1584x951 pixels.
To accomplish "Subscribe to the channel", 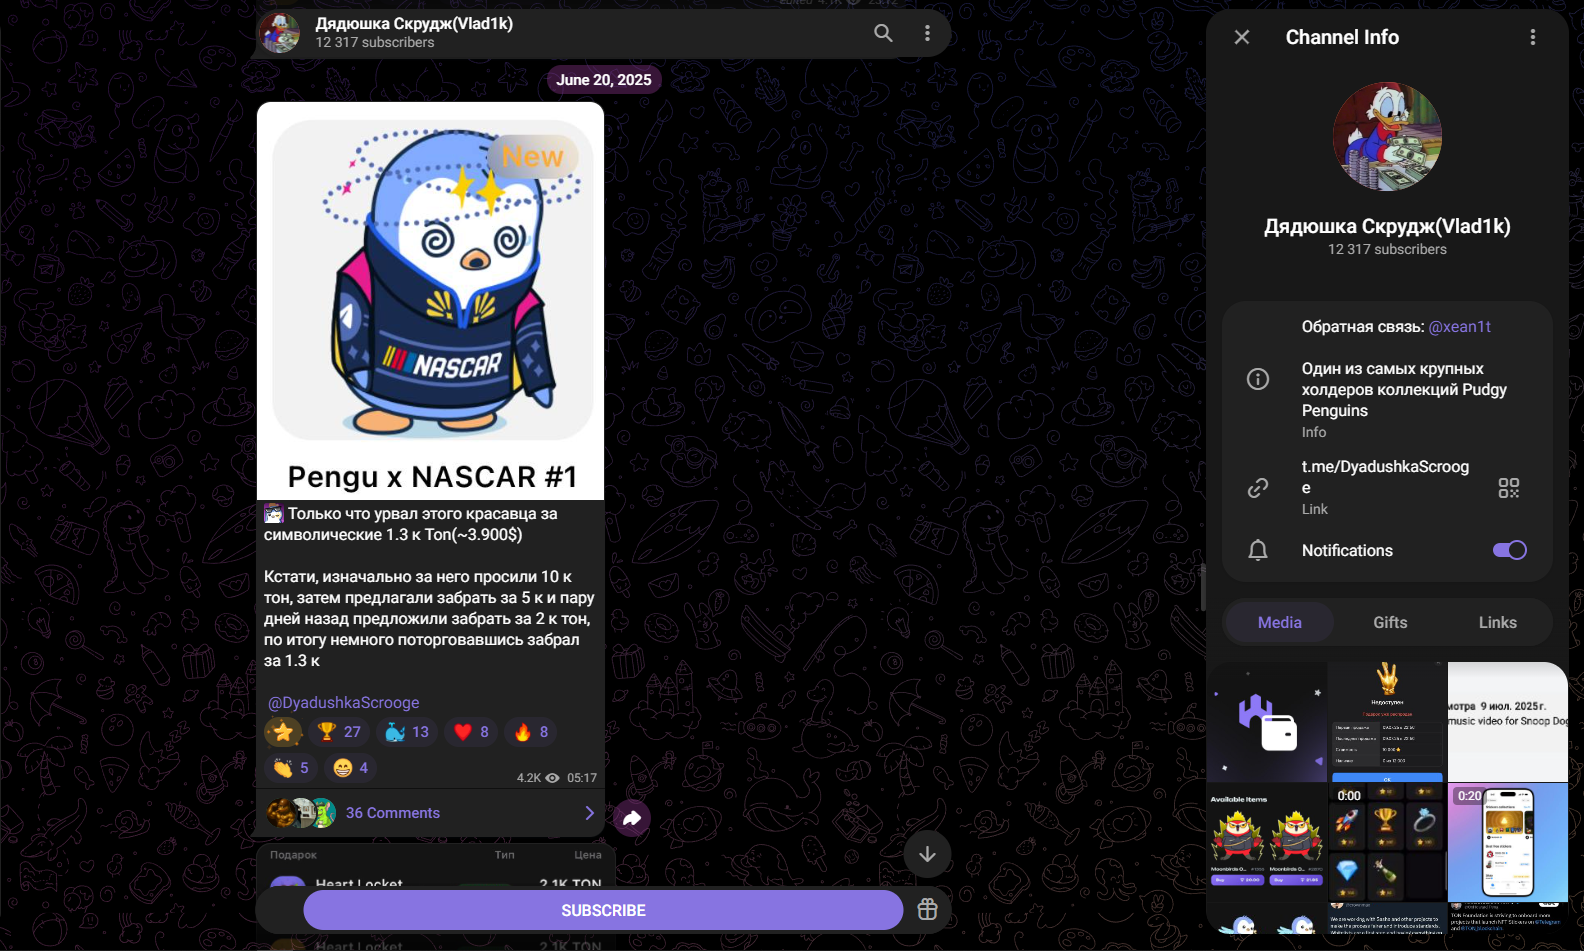I will 603,910.
